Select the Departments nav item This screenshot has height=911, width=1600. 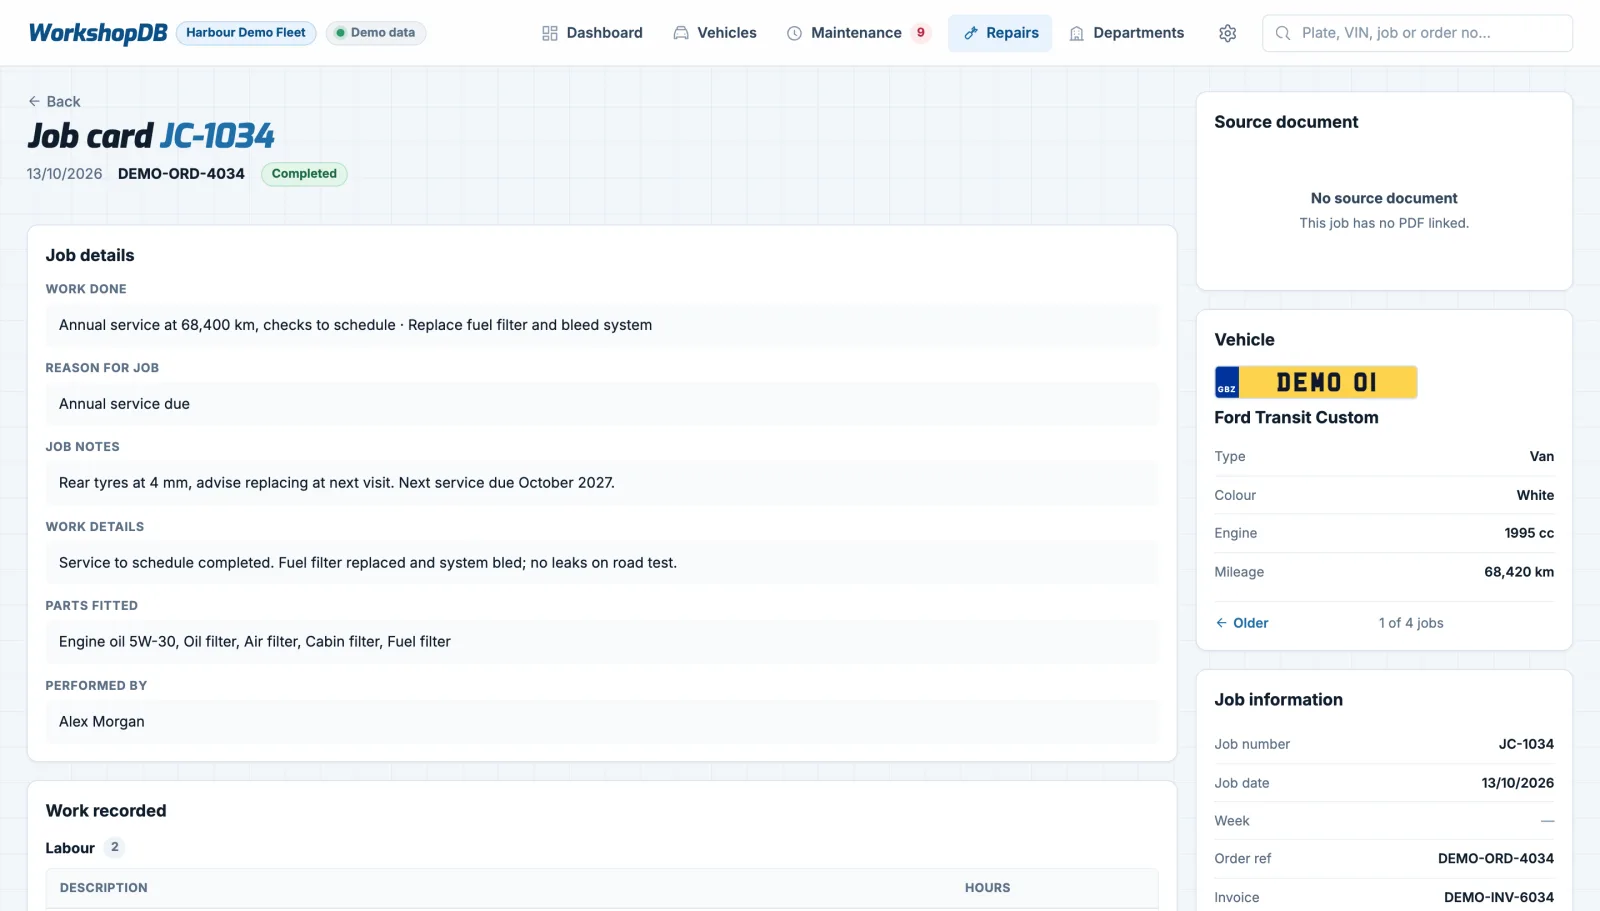point(1127,33)
